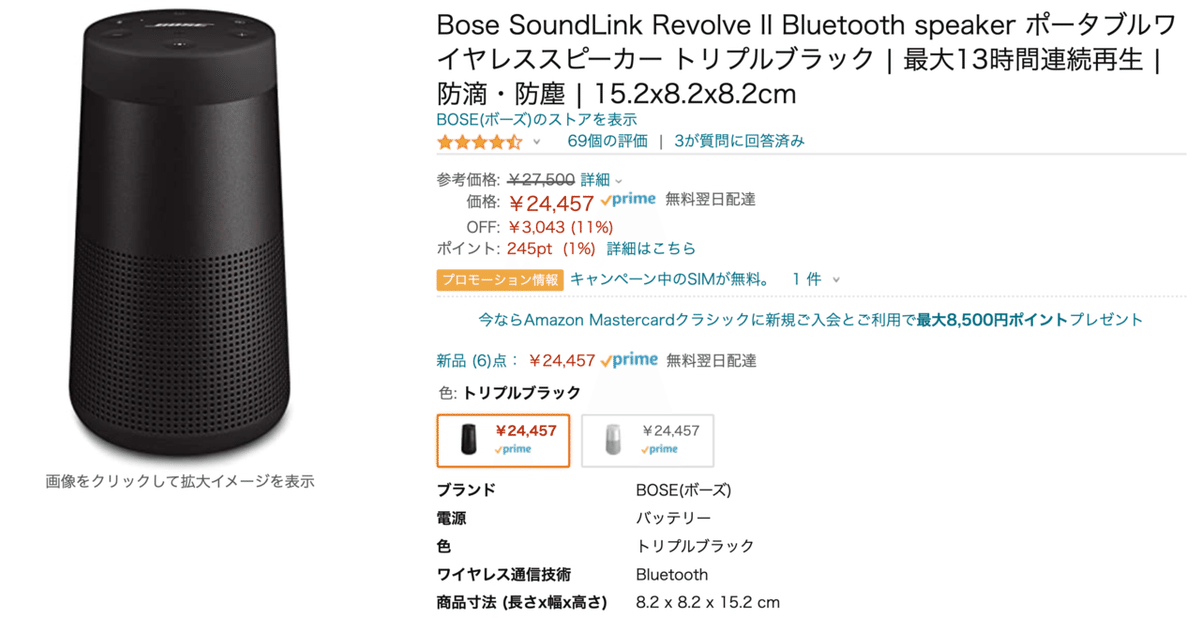Click the Prime logo beside 新品 price
This screenshot has width=1200, height=618.
[x=629, y=358]
